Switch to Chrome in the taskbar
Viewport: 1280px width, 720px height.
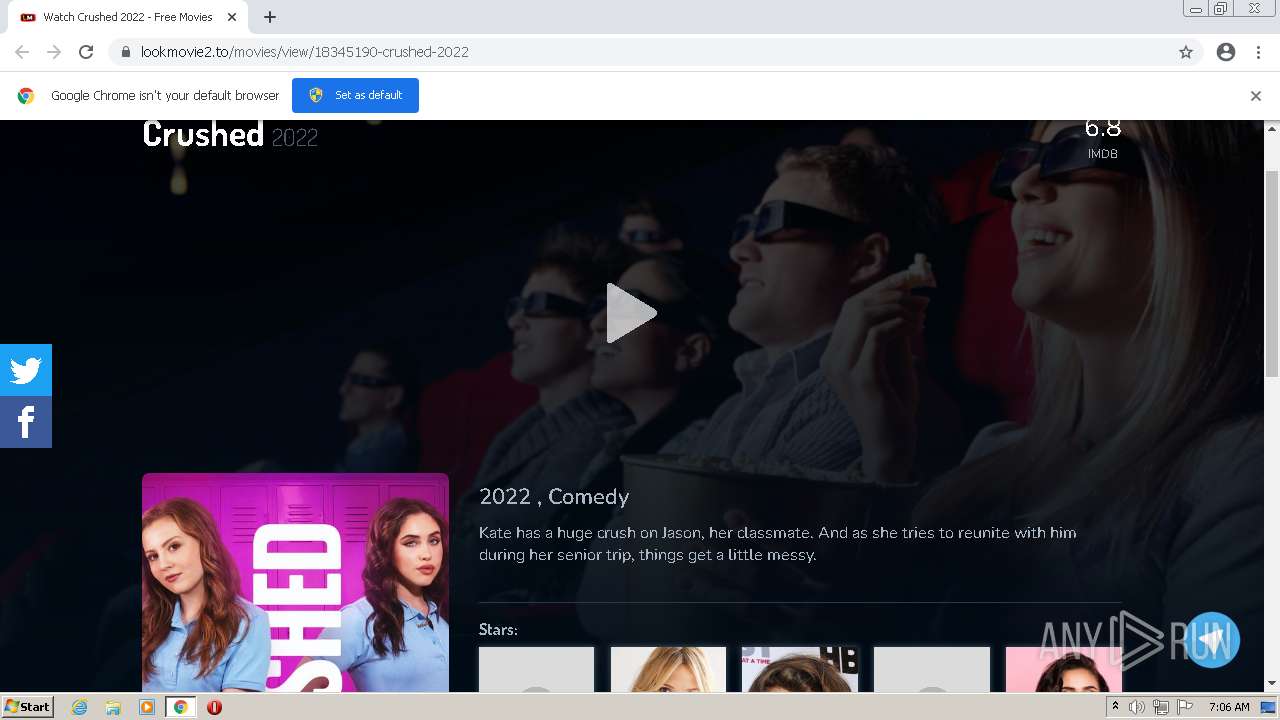(180, 707)
